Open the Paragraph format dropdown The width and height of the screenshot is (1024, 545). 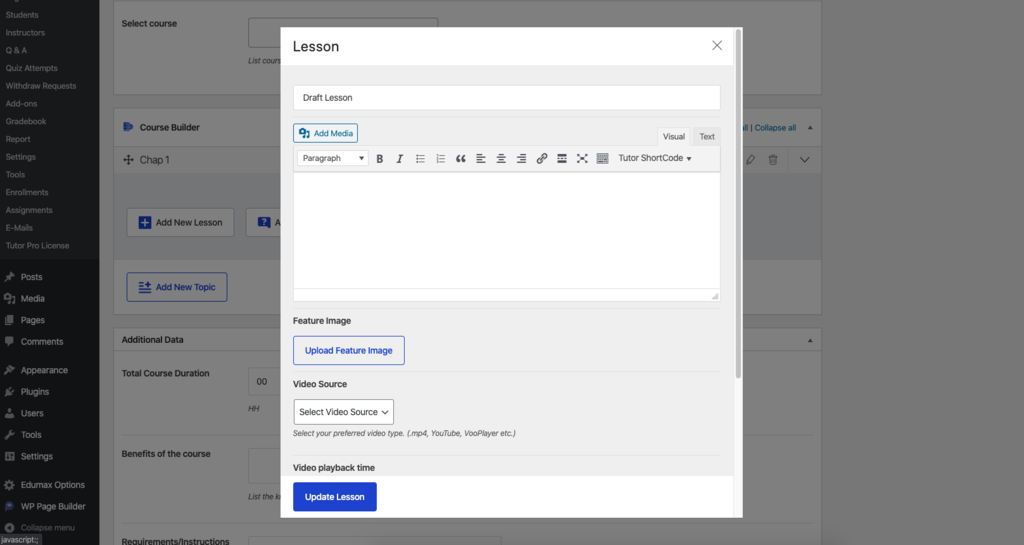(x=332, y=159)
